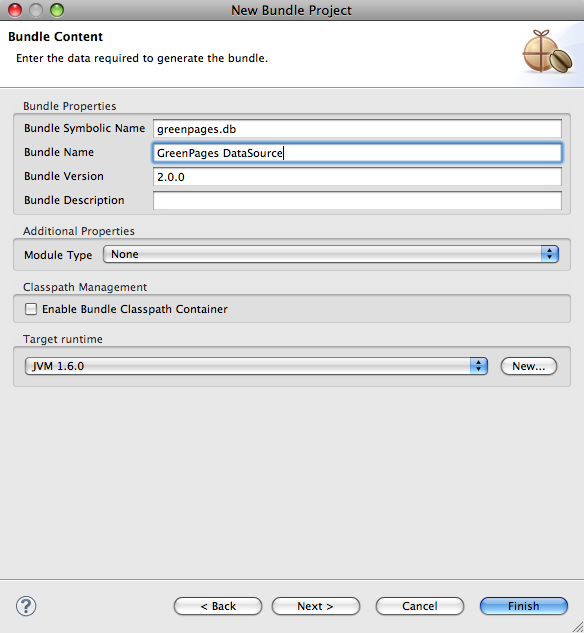Click the New... runtime button
This screenshot has height=633, width=584.
tap(529, 366)
